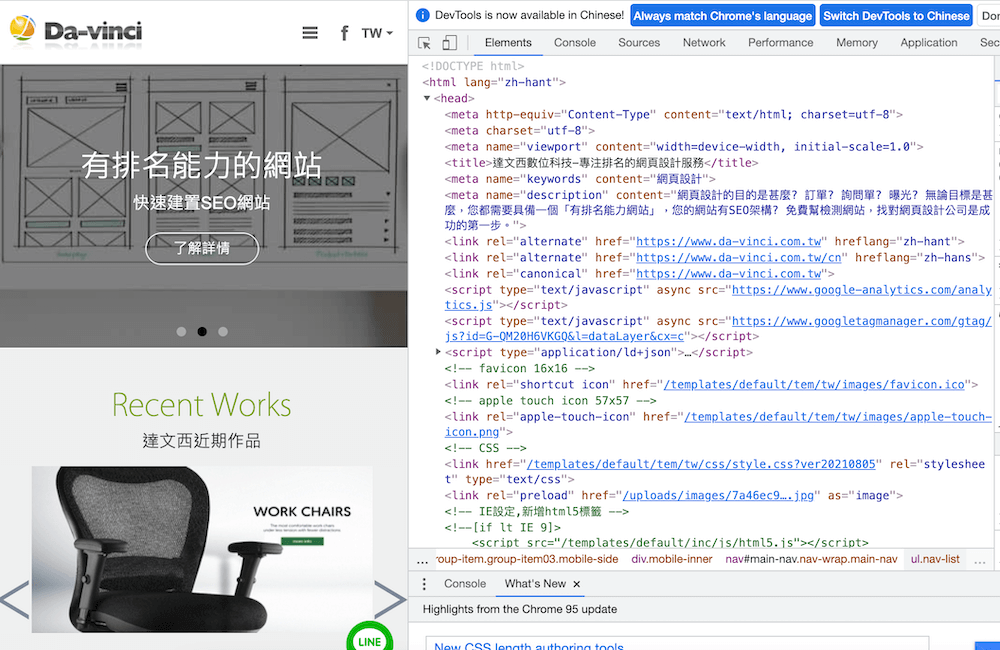Screen dimensions: 1000x650
Task: Open the TW language dropdown
Action: click(376, 33)
